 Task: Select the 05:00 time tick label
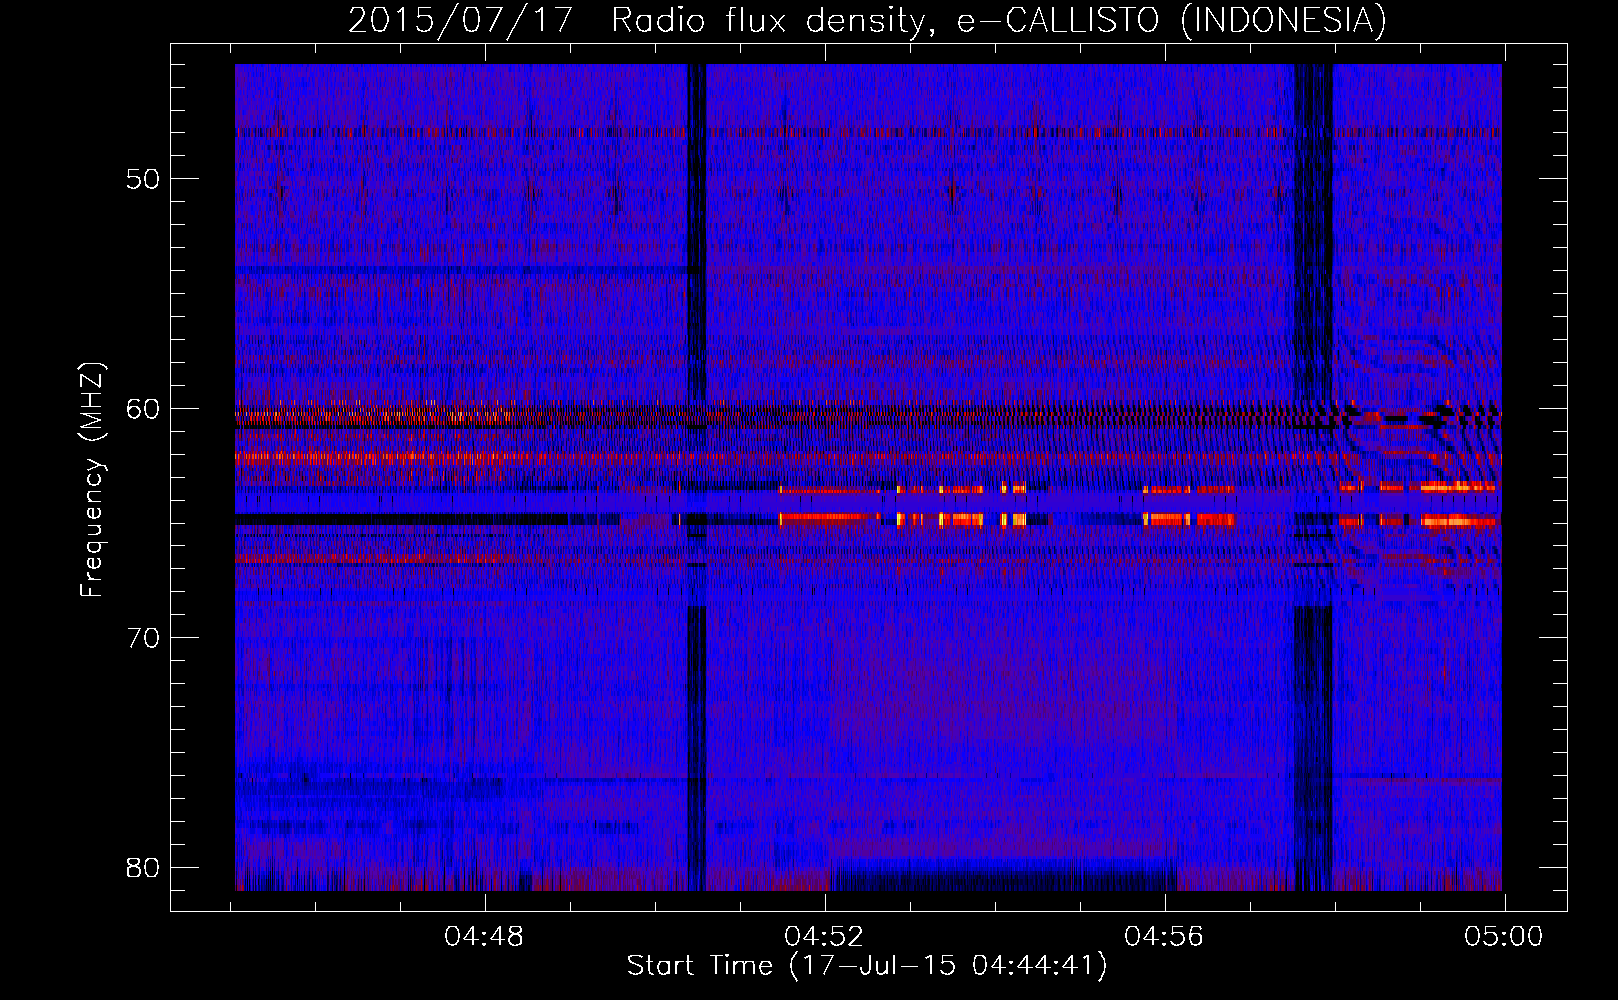click(1504, 937)
